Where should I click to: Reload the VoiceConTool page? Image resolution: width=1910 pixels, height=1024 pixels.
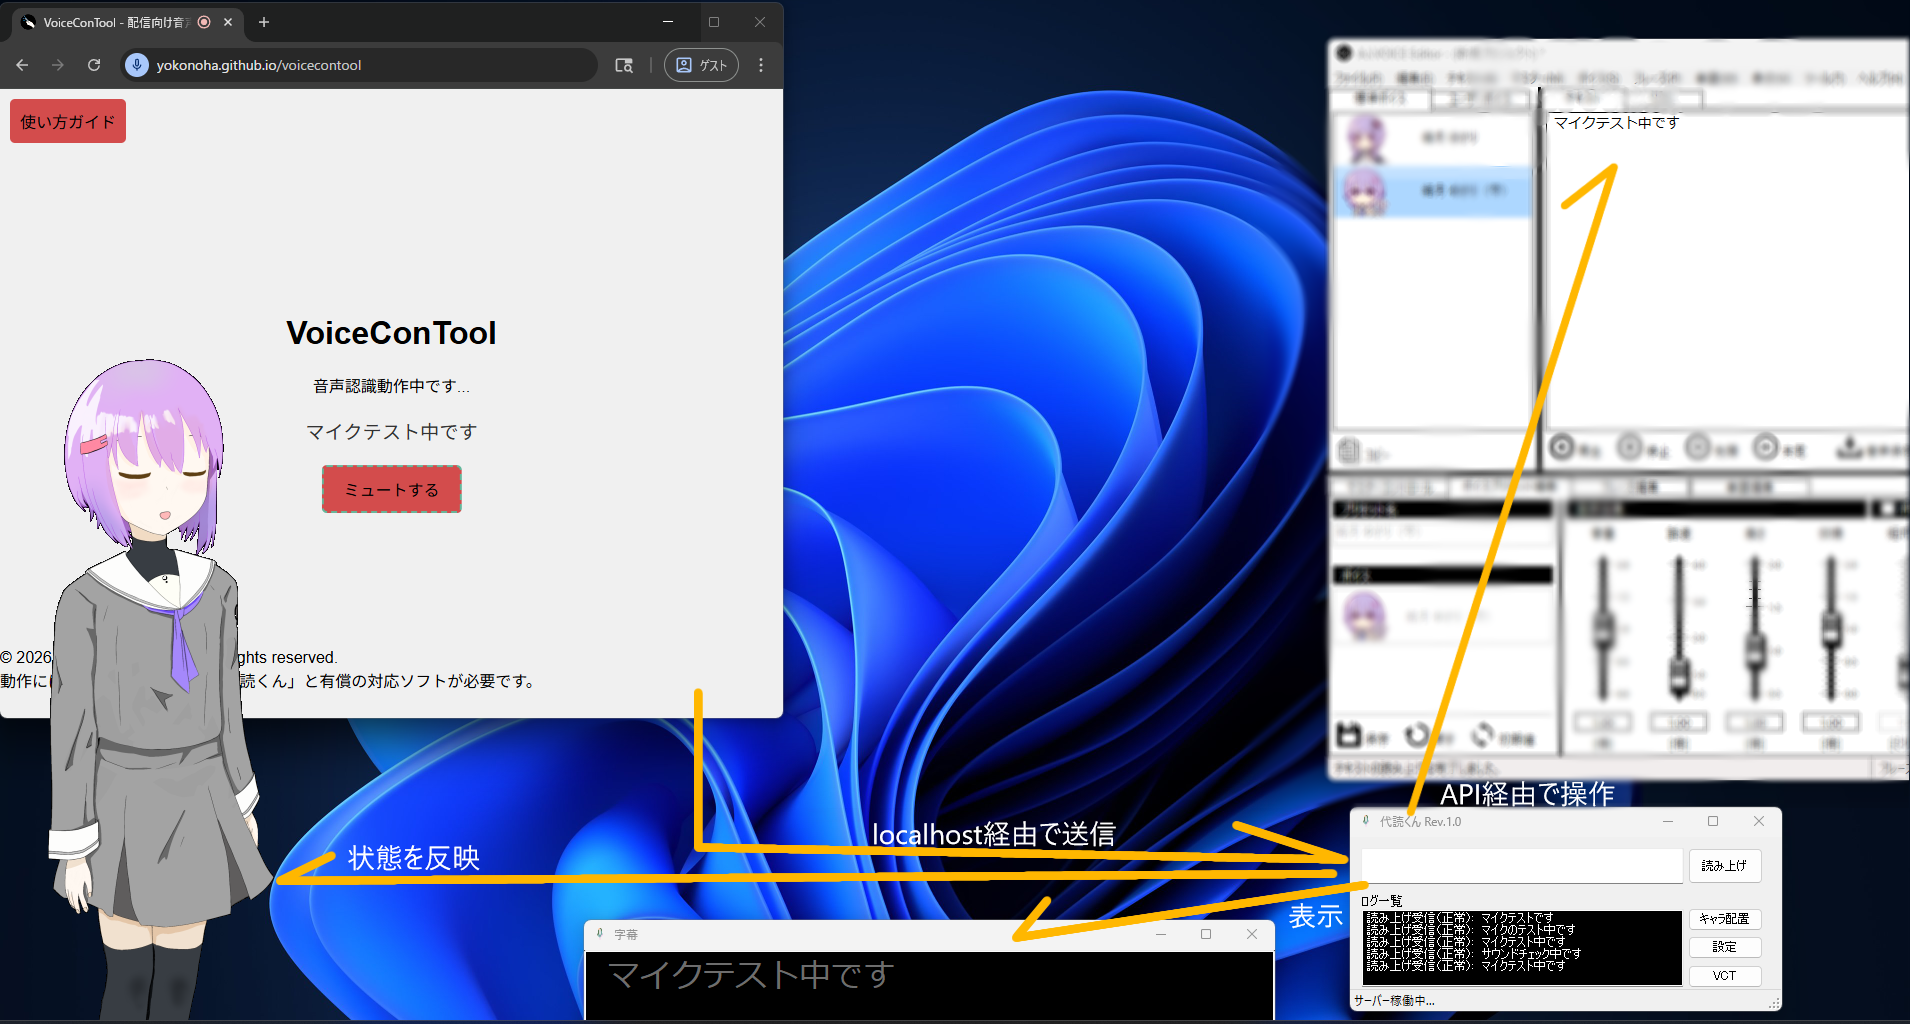pos(94,65)
